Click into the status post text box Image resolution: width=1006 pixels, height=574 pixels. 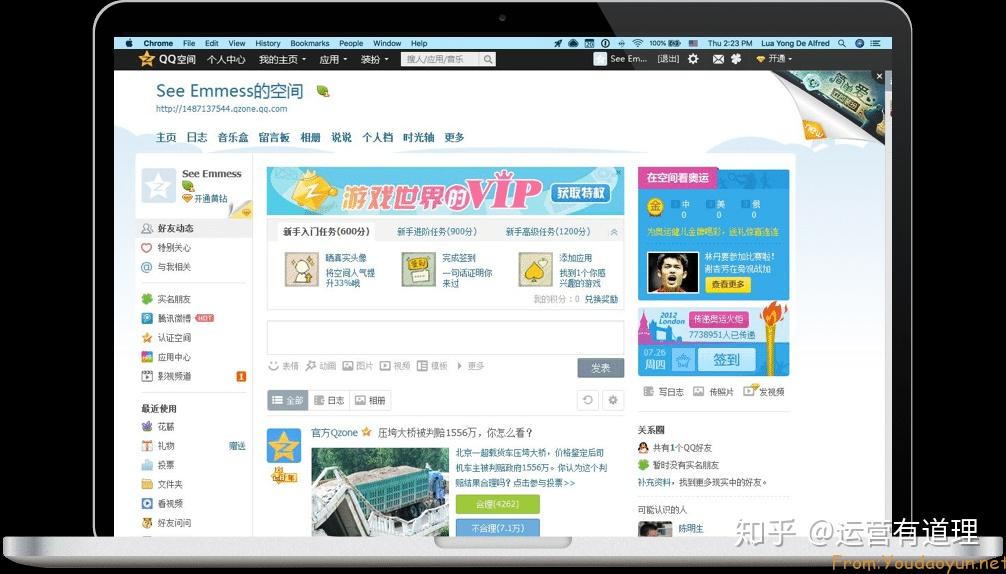tap(445, 337)
